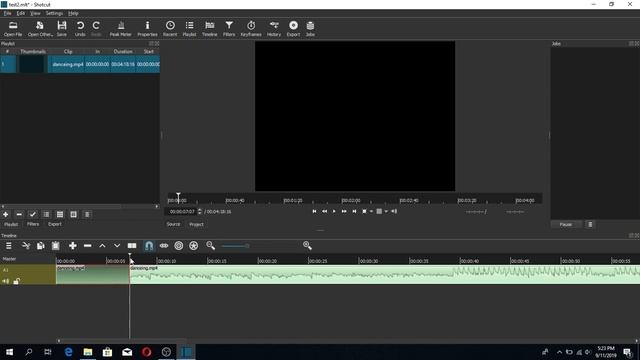Open the Jobs panel menu button
The height and width of the screenshot is (360, 640).
(x=590, y=224)
